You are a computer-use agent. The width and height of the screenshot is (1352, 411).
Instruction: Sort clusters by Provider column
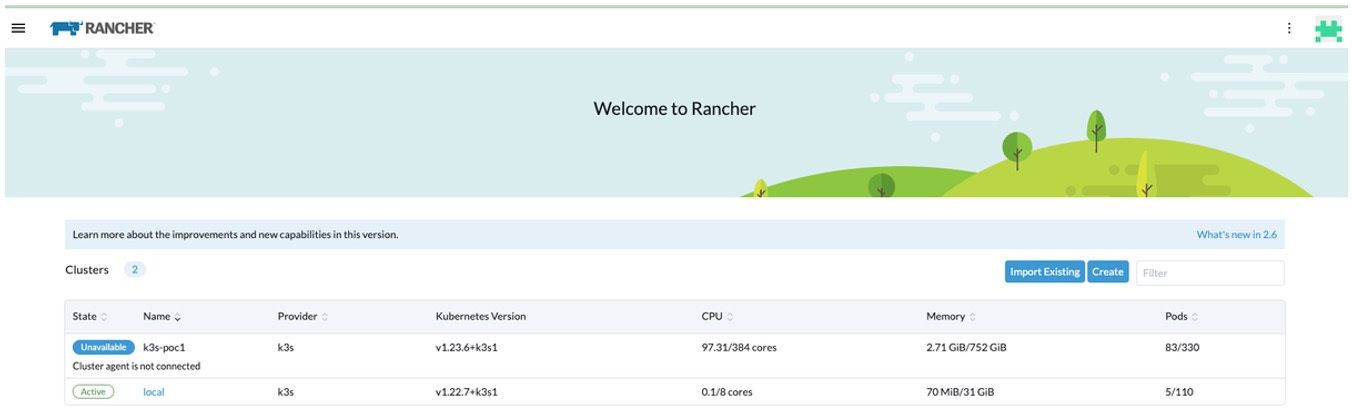(x=302, y=317)
